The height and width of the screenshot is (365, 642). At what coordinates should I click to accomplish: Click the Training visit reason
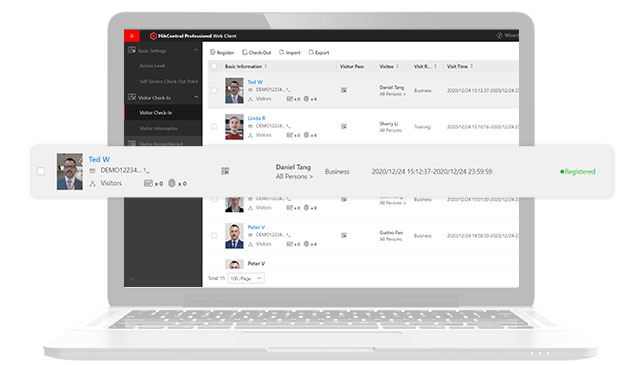(422, 127)
